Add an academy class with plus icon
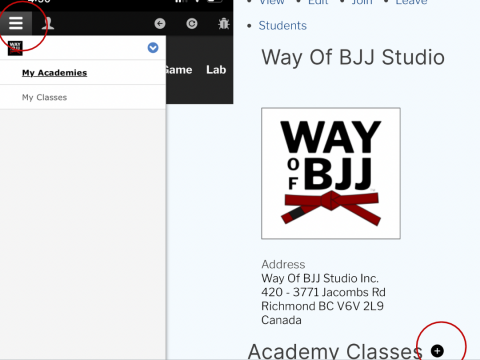 437,351
